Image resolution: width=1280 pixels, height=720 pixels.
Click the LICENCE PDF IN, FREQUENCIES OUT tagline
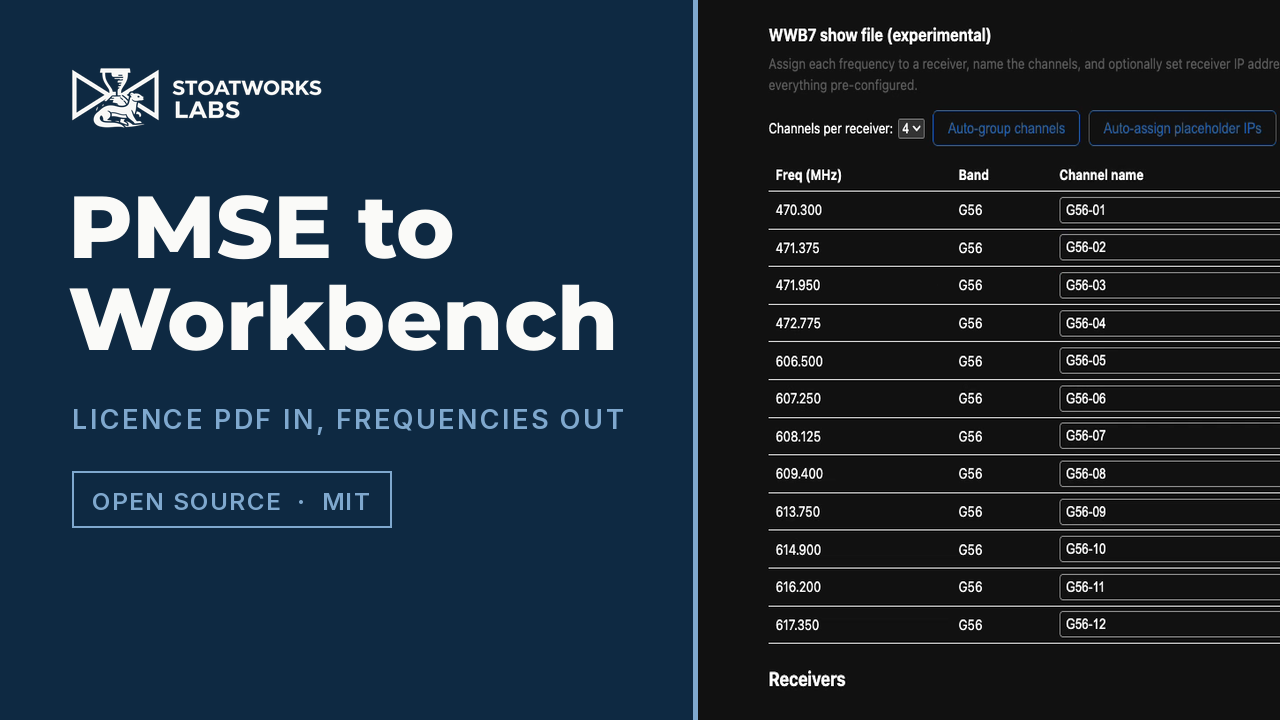click(x=348, y=419)
